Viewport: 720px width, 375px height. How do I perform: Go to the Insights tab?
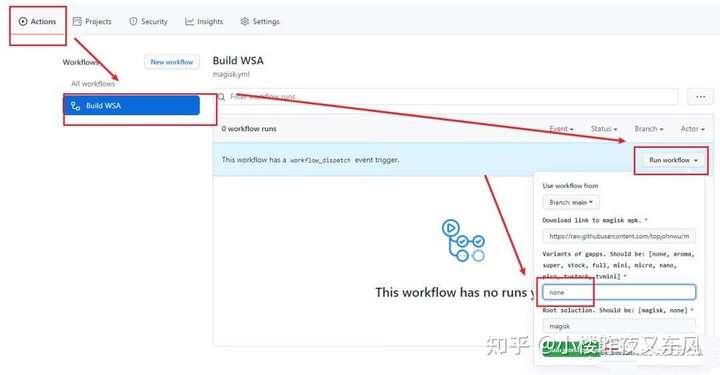click(x=204, y=22)
